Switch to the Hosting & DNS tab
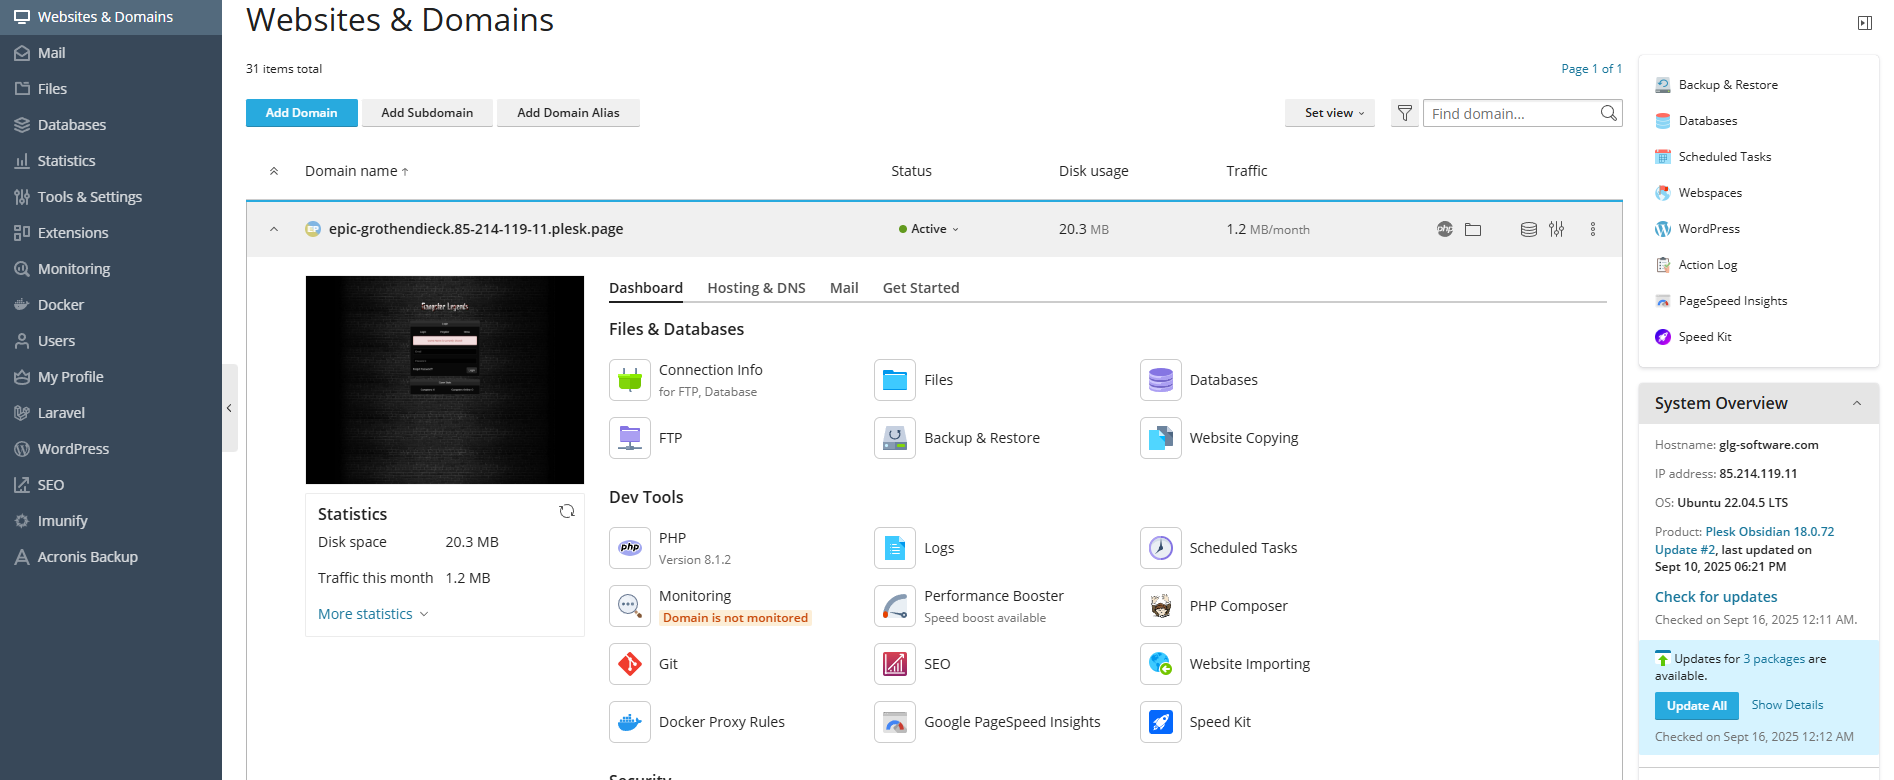 pyautogui.click(x=756, y=288)
